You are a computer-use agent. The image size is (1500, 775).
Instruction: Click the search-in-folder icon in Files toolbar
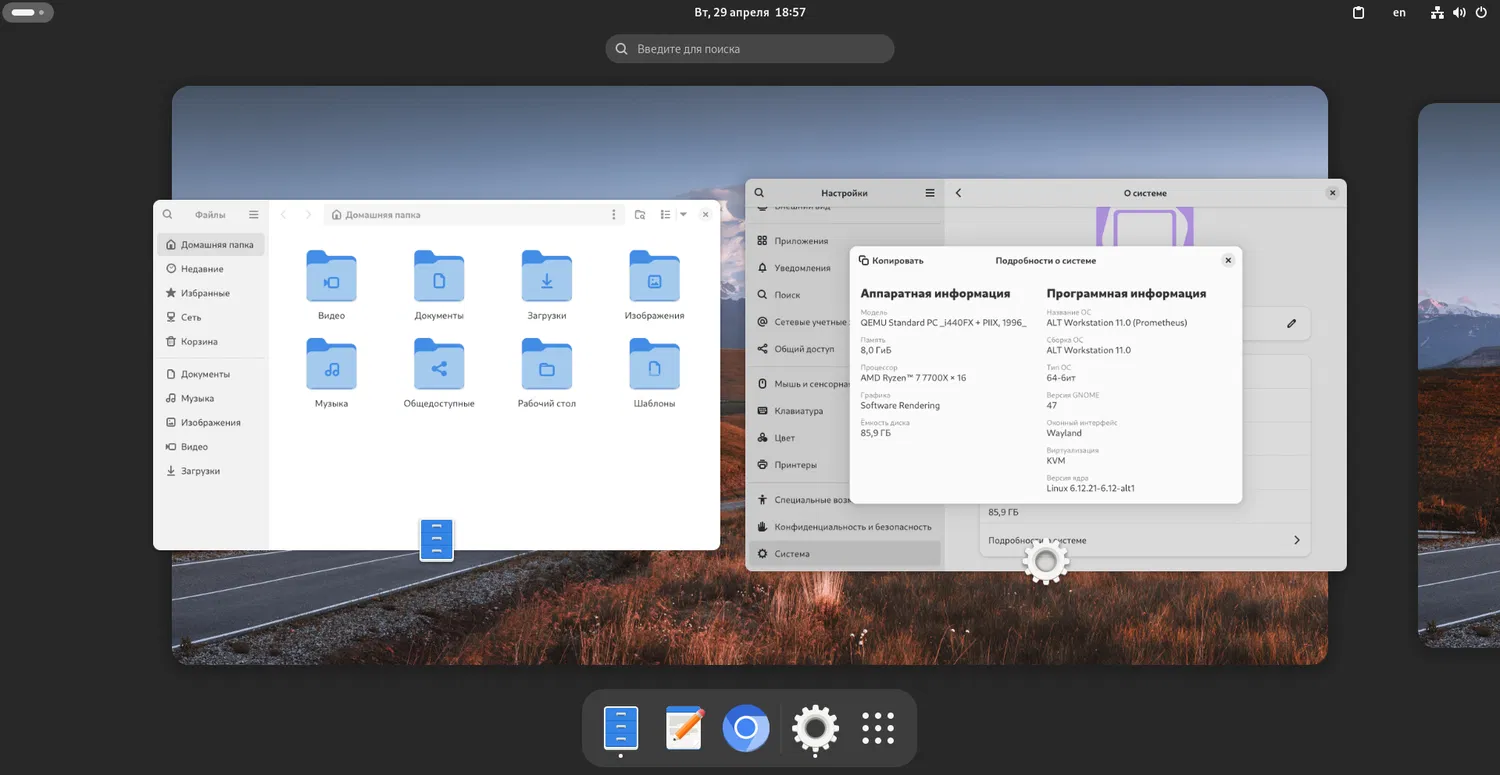tap(640, 215)
